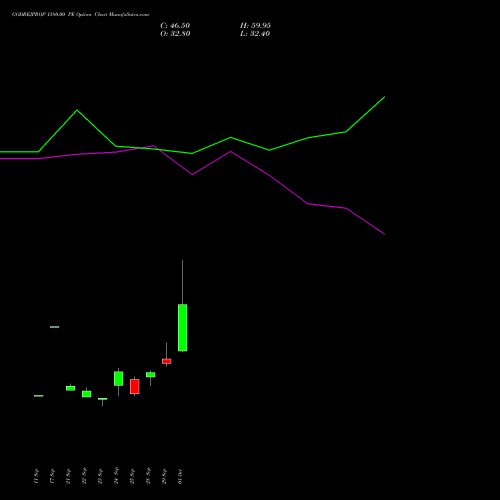Viewport: 500px width, 500px height.
Task: Click the close value C: 46.50
Action: (175, 26)
